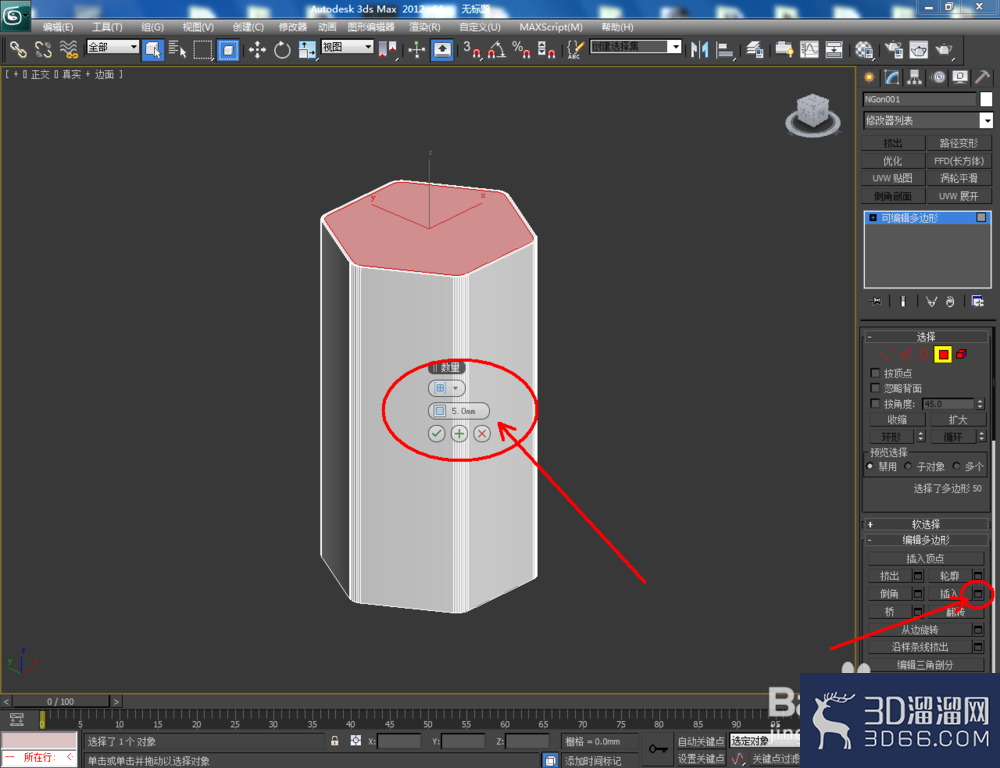Viewport: 1000px width, 768px height.
Task: Toggle the lock selection padlock icon
Action: (335, 741)
